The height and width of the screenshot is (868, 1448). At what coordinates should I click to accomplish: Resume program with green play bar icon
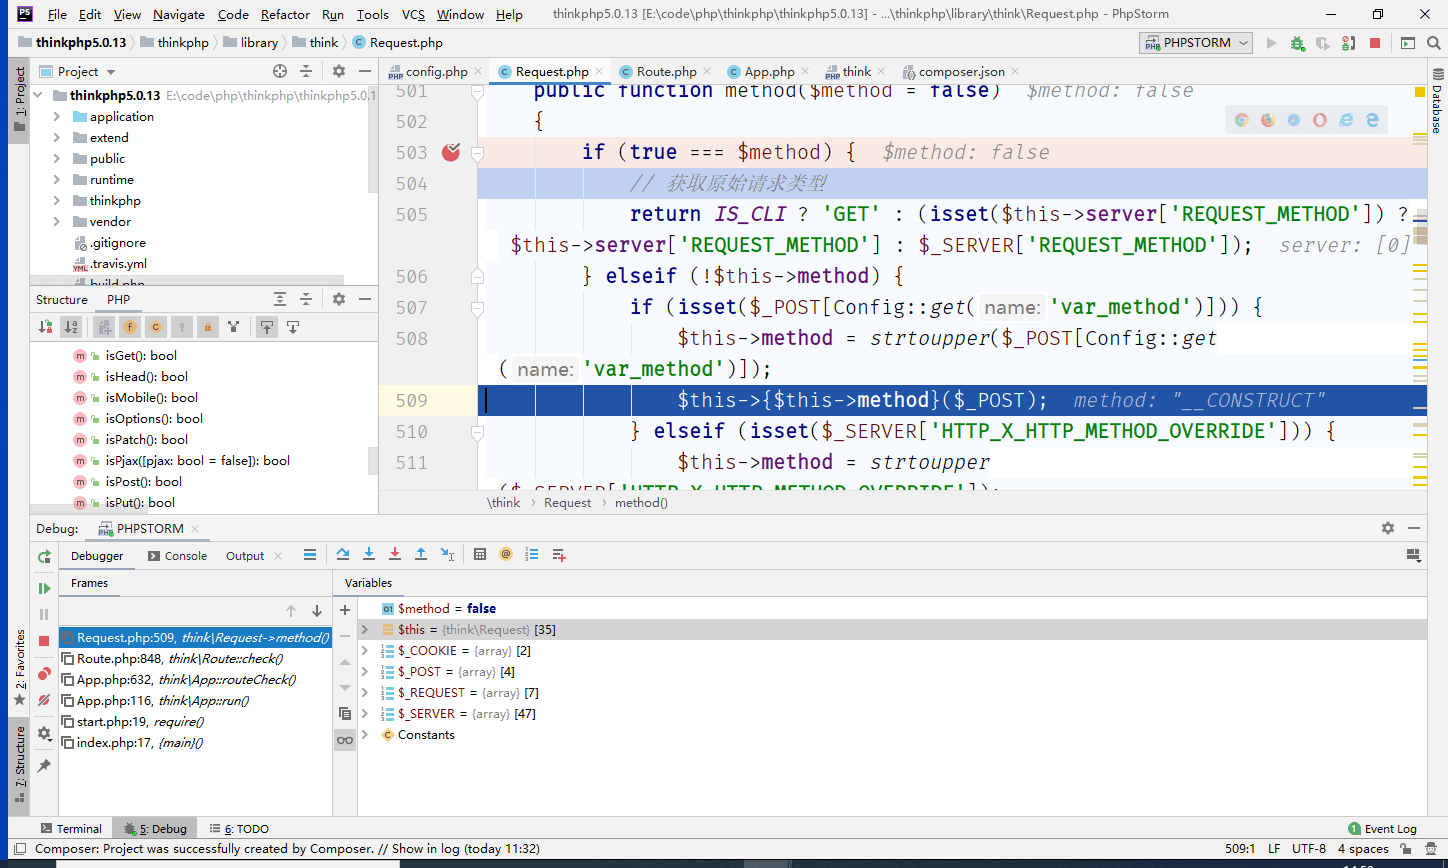pos(44,588)
